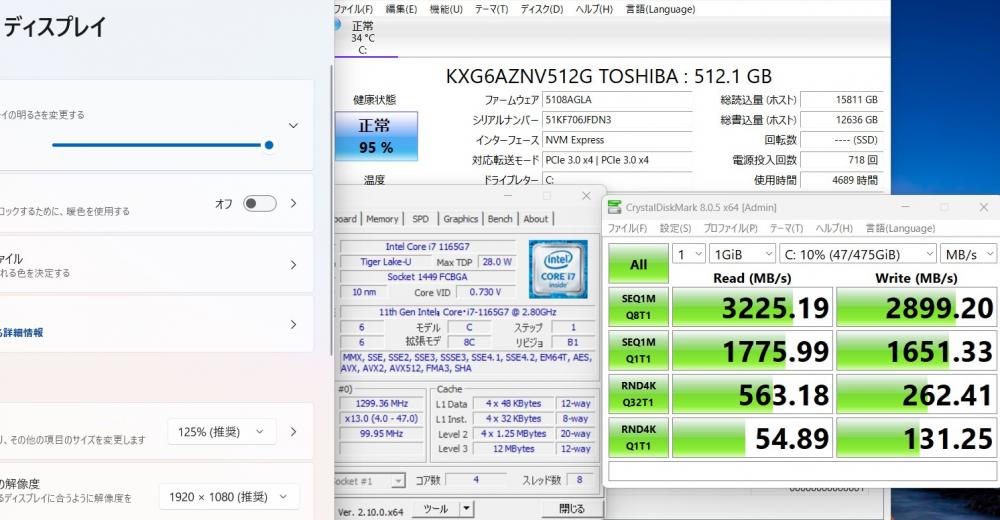
Task: Click the Intel Core i7 logo in CPU-Z
Action: tap(558, 269)
